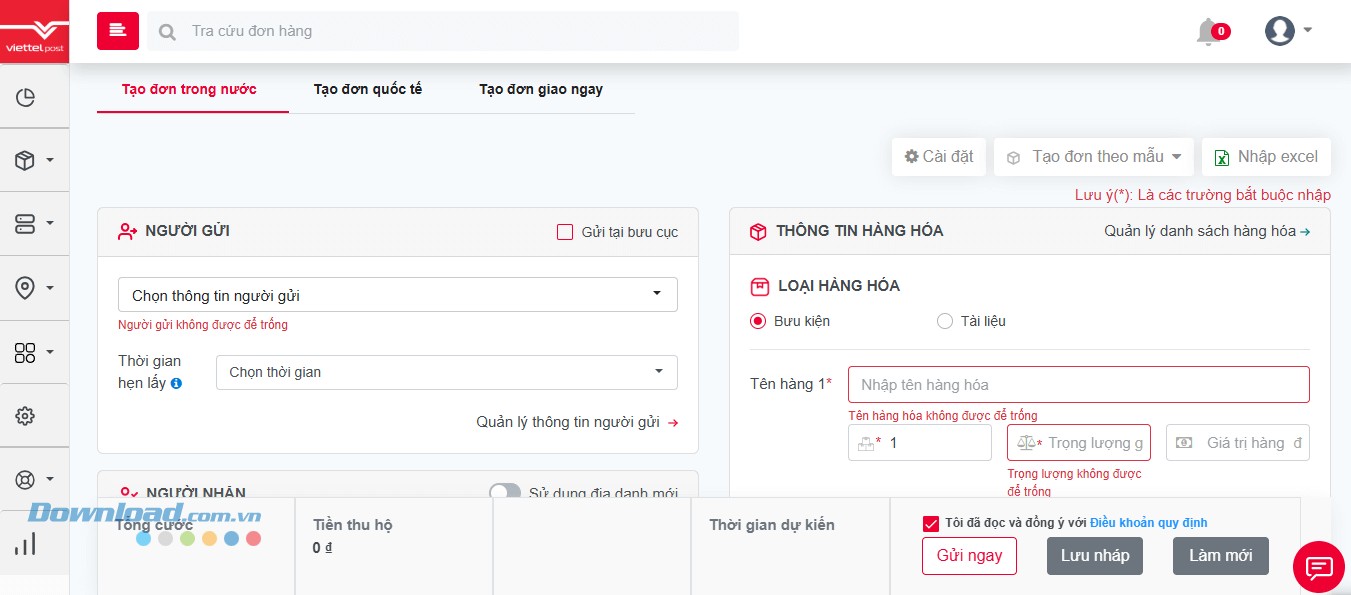This screenshot has height=595, width=1351.
Task: Click the green color dot under Tổng cước
Action: 188,538
